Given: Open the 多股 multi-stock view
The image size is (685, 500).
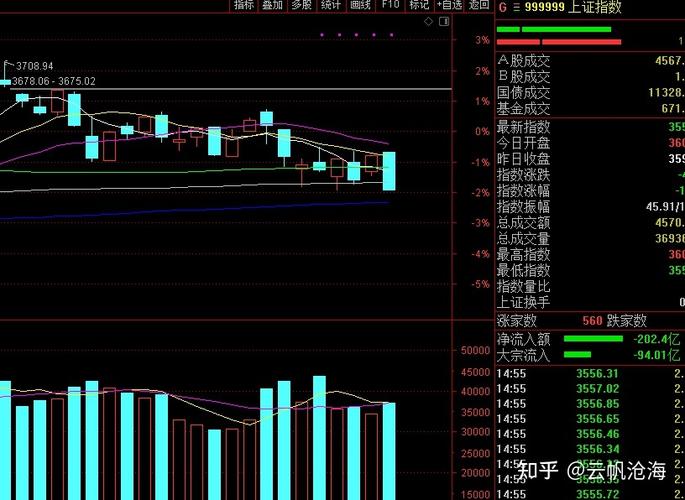Looking at the screenshot, I should [x=302, y=5].
